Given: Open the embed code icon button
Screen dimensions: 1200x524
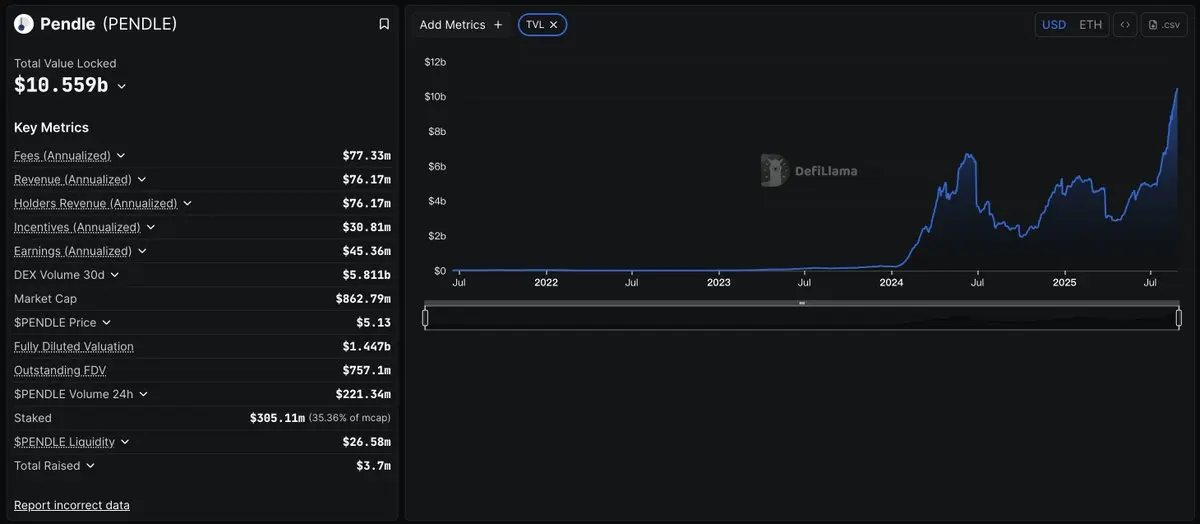Looking at the screenshot, I should [x=1125, y=25].
